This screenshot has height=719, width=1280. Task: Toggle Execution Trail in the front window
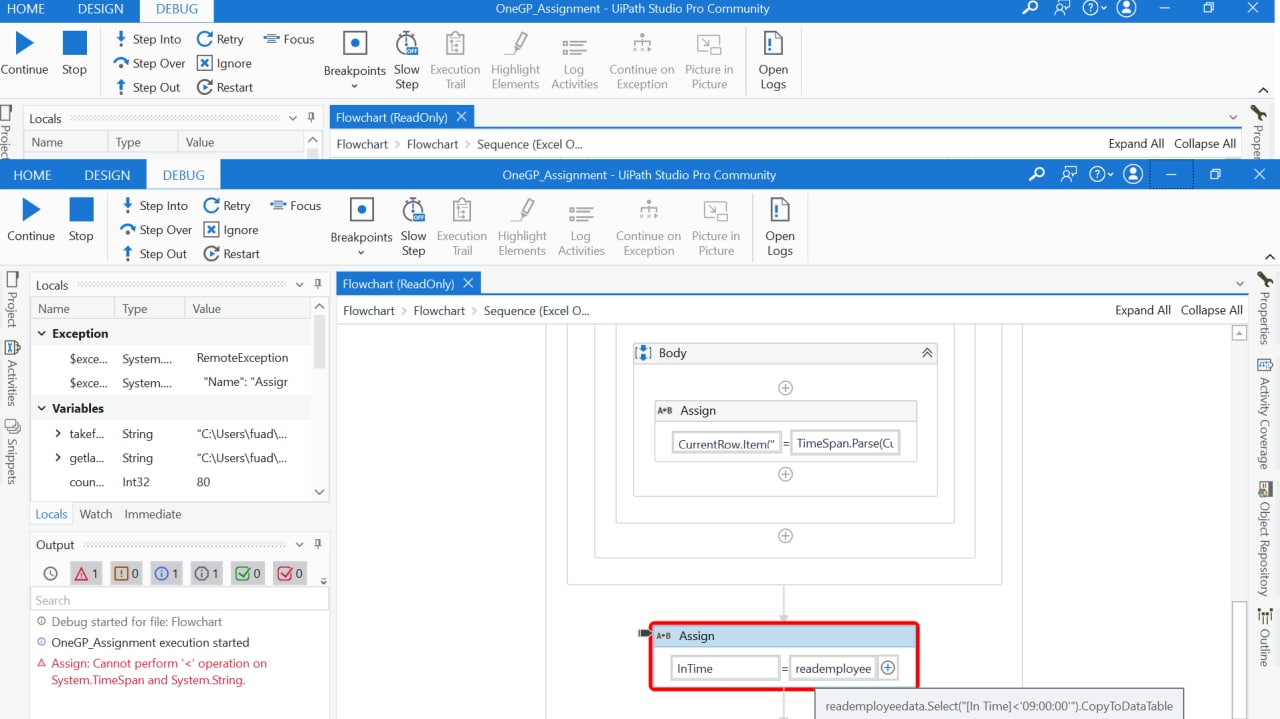(462, 227)
